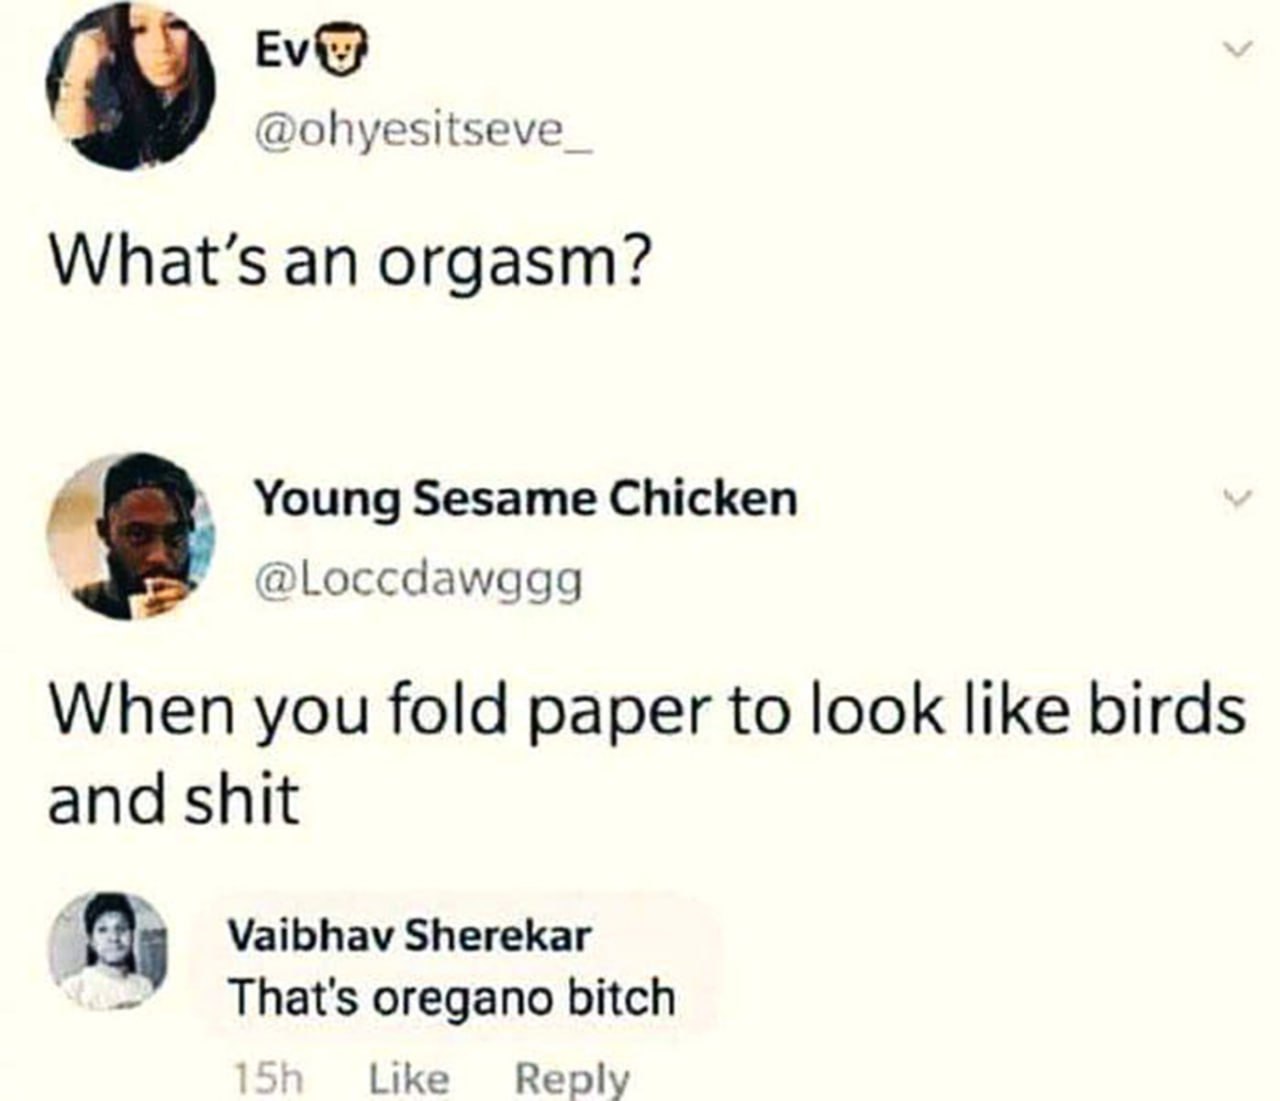1280x1101 pixels.
Task: Reply to Vaibhav Sherekar's comment
Action: click(x=572, y=1078)
